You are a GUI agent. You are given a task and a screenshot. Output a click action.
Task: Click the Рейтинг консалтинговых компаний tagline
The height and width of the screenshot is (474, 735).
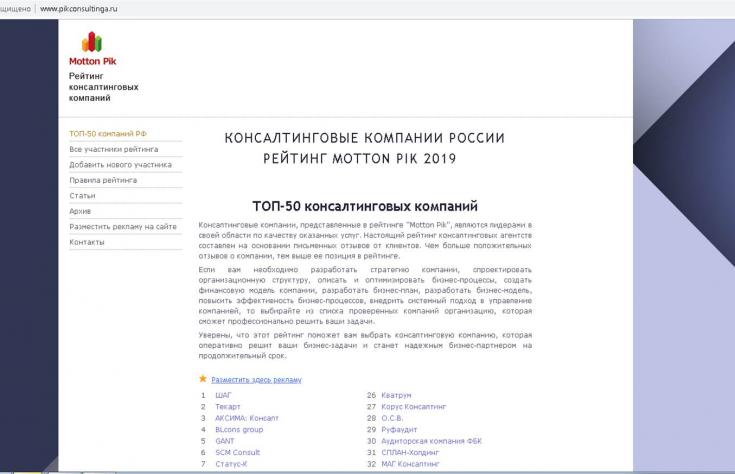click(104, 87)
